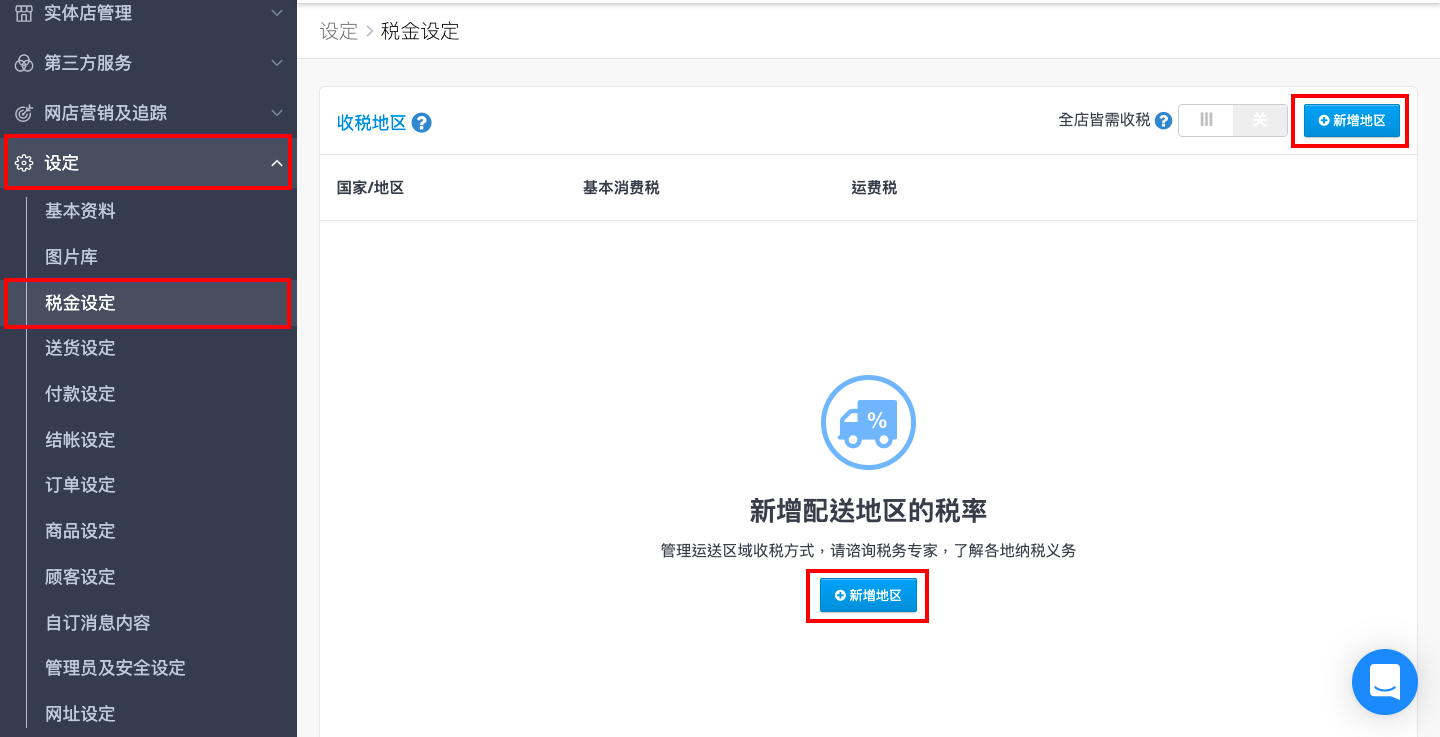Select 图片库 in sidebar
This screenshot has width=1440, height=737.
tap(71, 257)
